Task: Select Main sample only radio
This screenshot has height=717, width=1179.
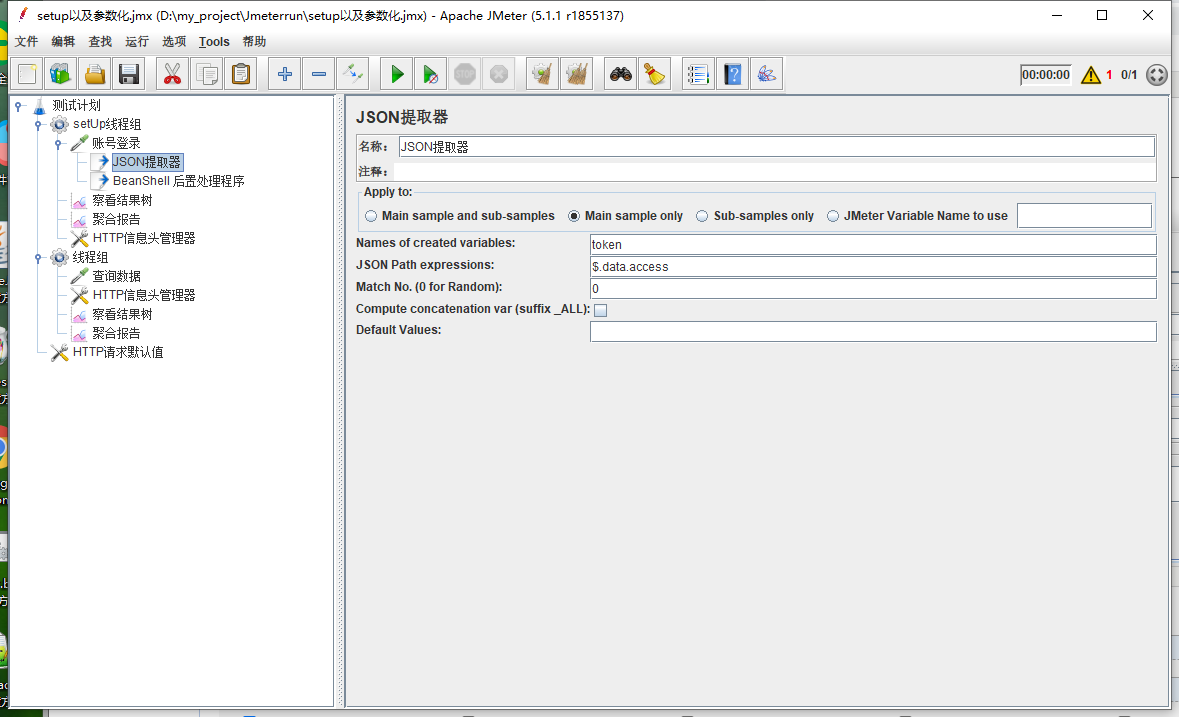Action: coord(574,216)
